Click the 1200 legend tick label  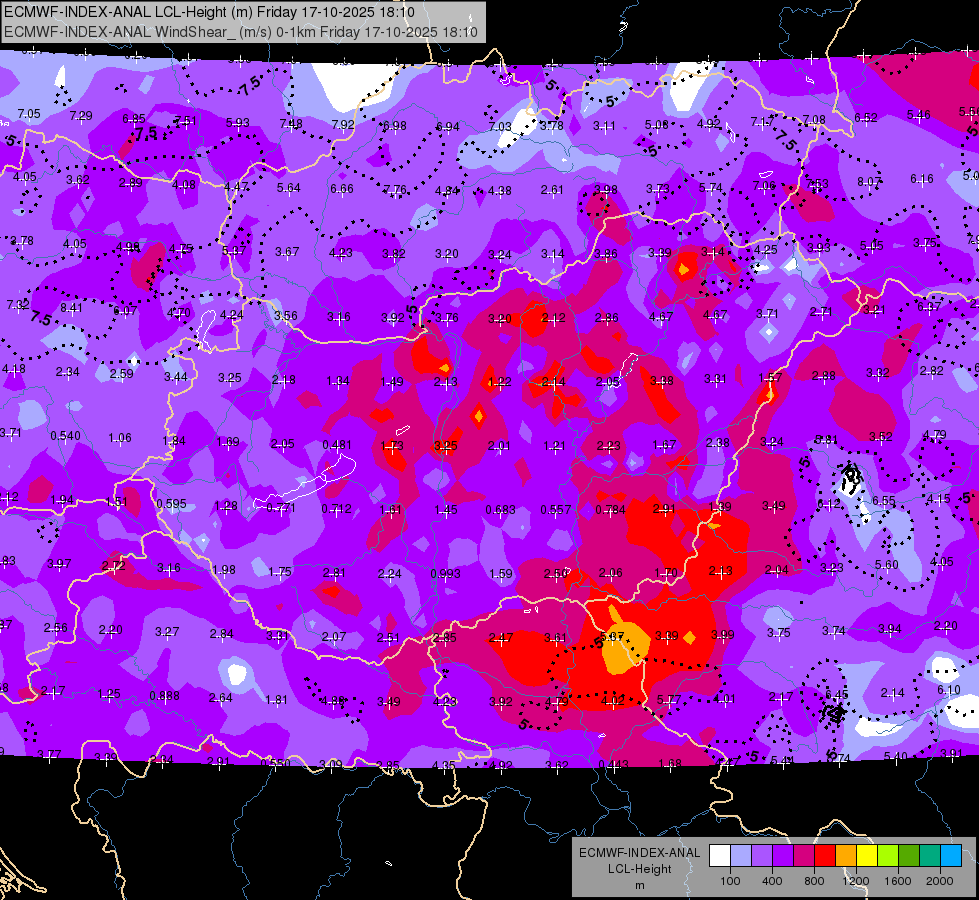pos(856,881)
